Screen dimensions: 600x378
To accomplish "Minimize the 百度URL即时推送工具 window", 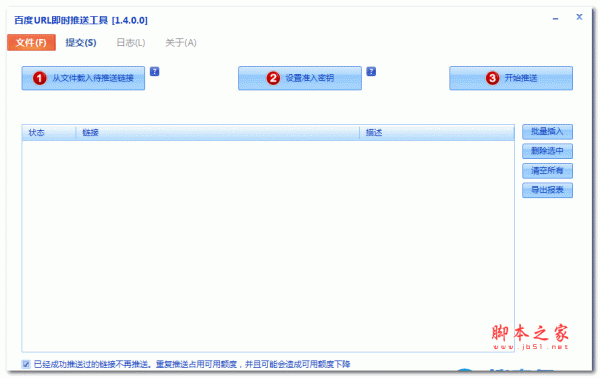I will (x=555, y=18).
